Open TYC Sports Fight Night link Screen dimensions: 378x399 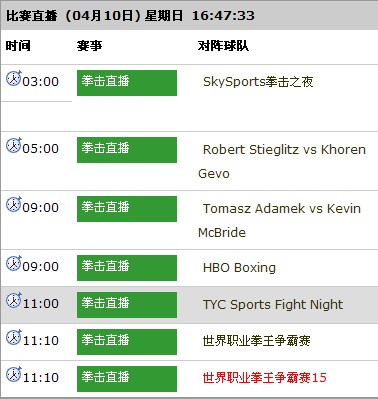coord(273,305)
